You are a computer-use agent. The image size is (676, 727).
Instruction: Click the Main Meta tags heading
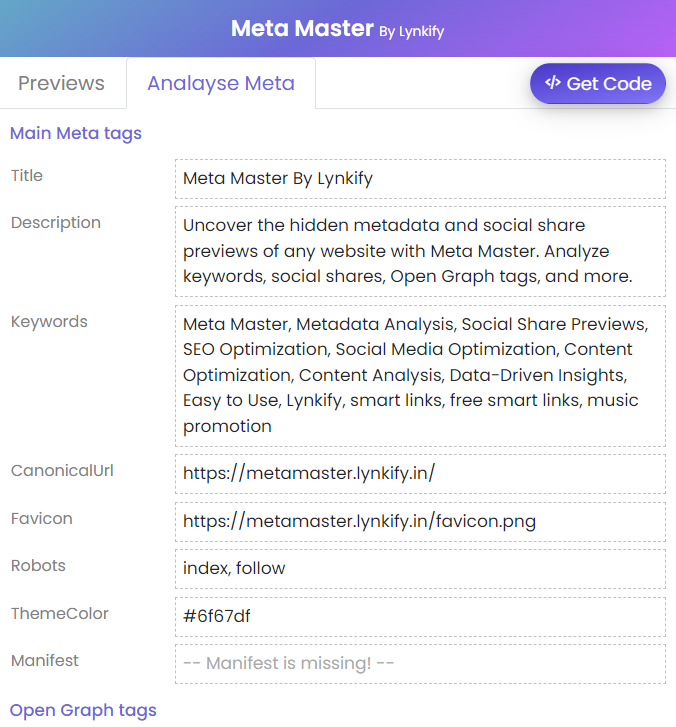tap(76, 133)
